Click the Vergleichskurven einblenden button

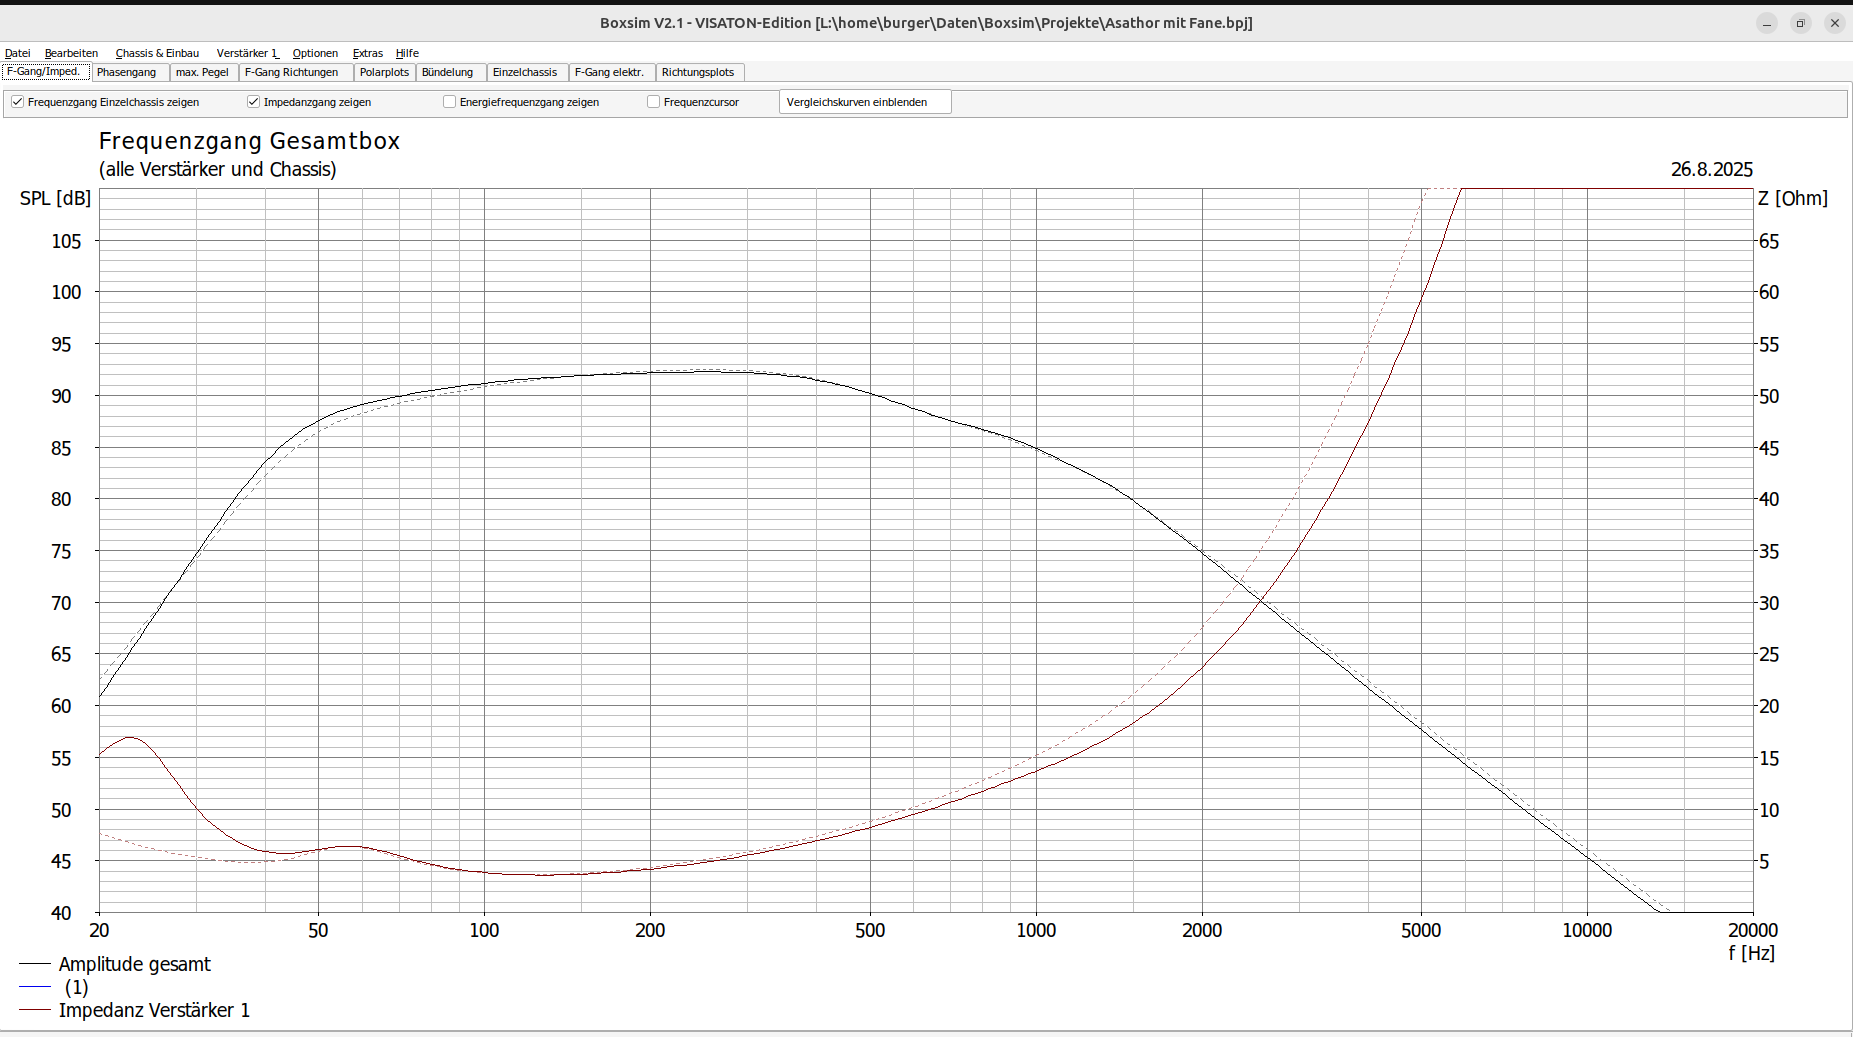coord(864,102)
